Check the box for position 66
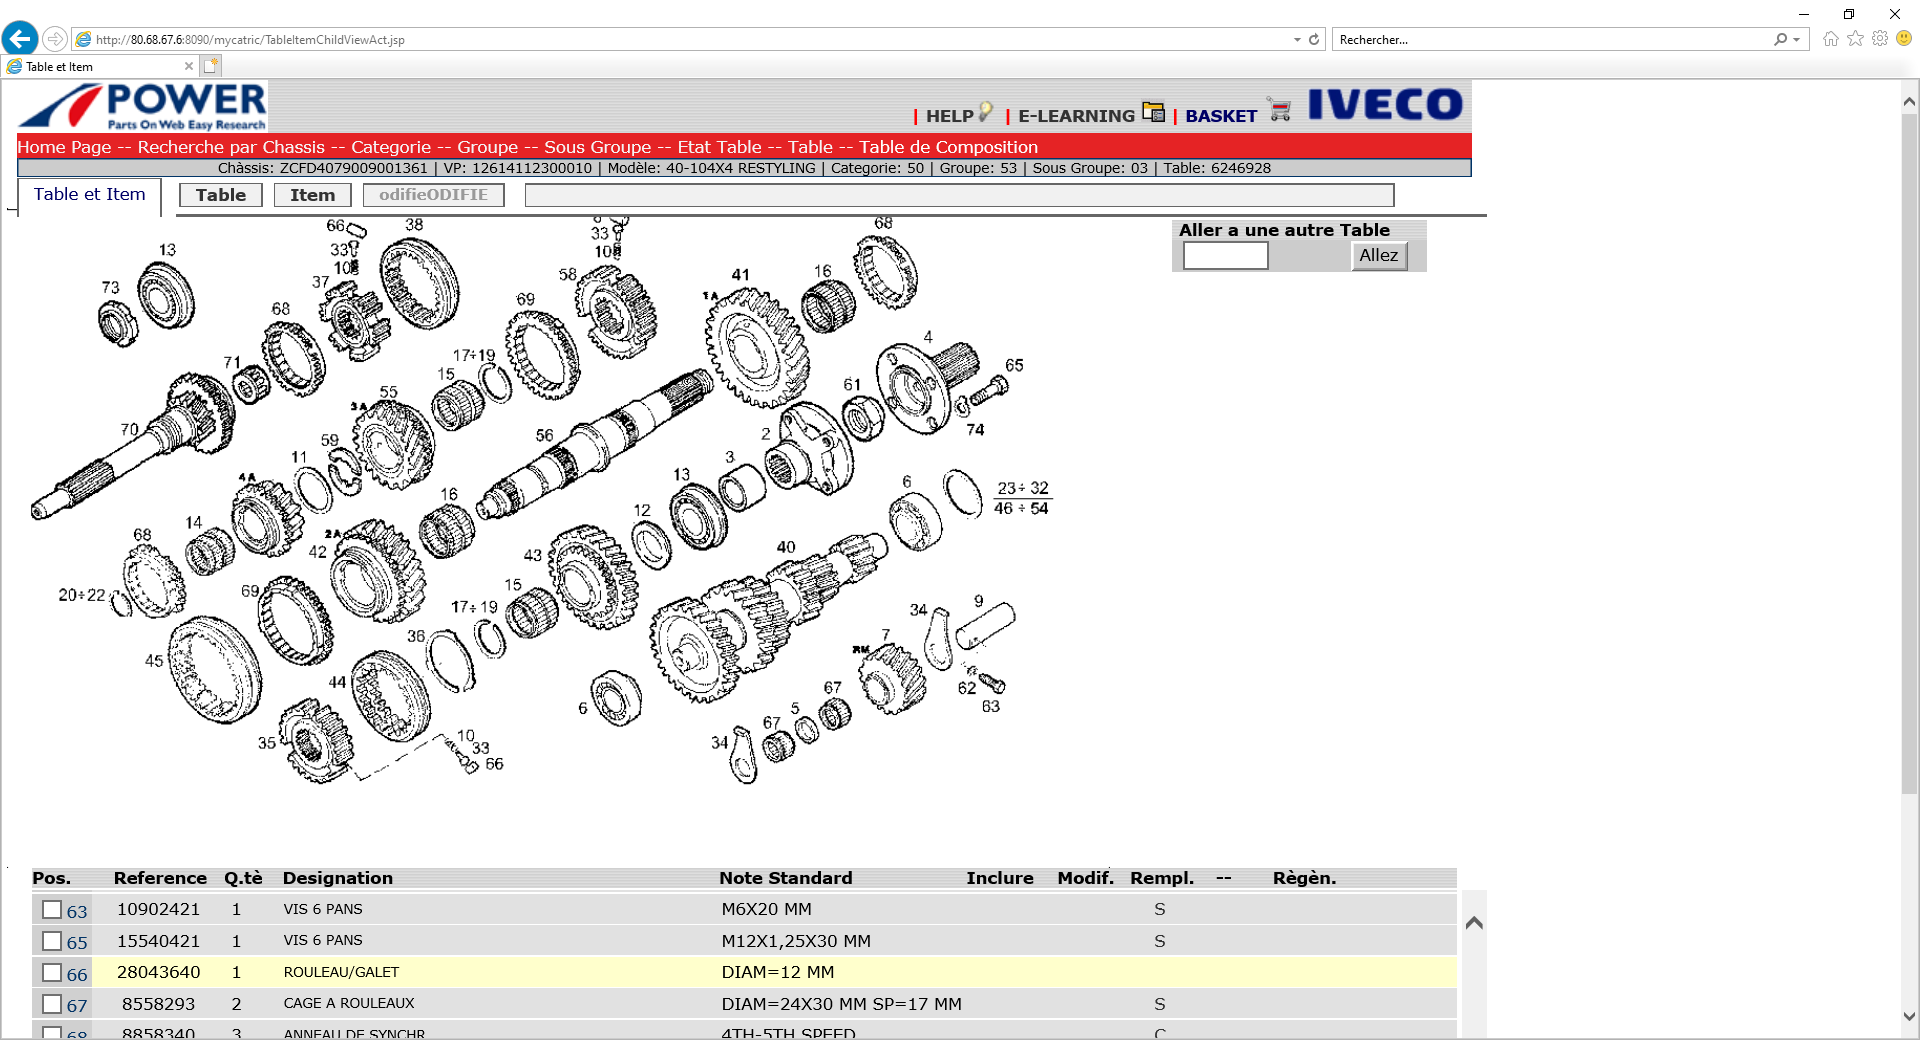 point(52,973)
